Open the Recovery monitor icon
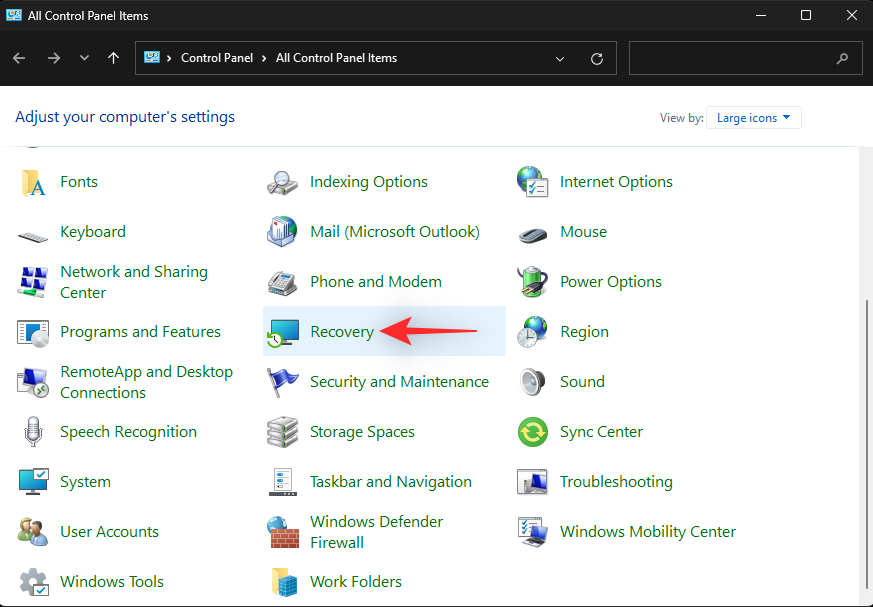Image resolution: width=873 pixels, height=607 pixels. [x=283, y=333]
